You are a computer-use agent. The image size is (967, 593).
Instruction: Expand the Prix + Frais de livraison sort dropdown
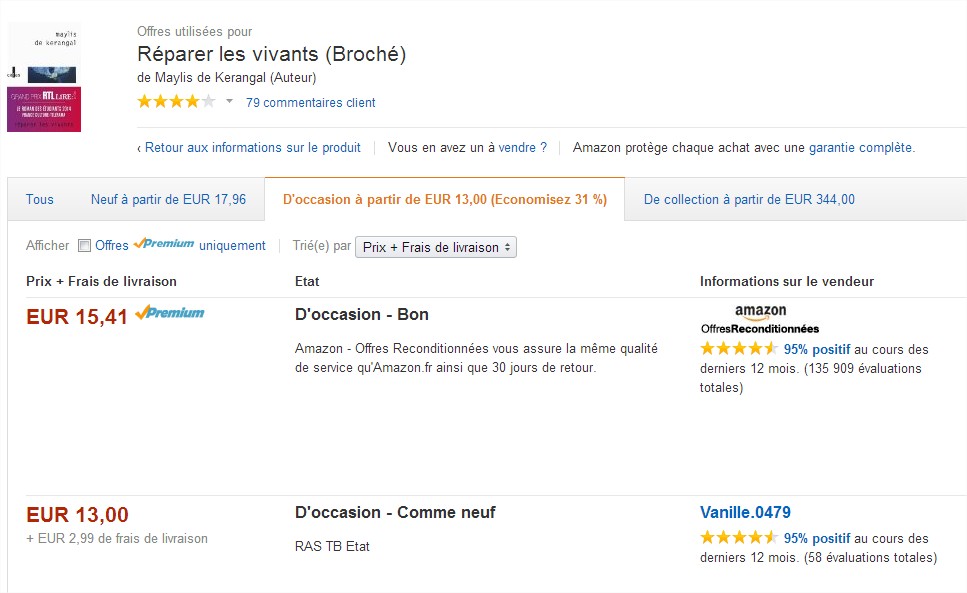435,247
